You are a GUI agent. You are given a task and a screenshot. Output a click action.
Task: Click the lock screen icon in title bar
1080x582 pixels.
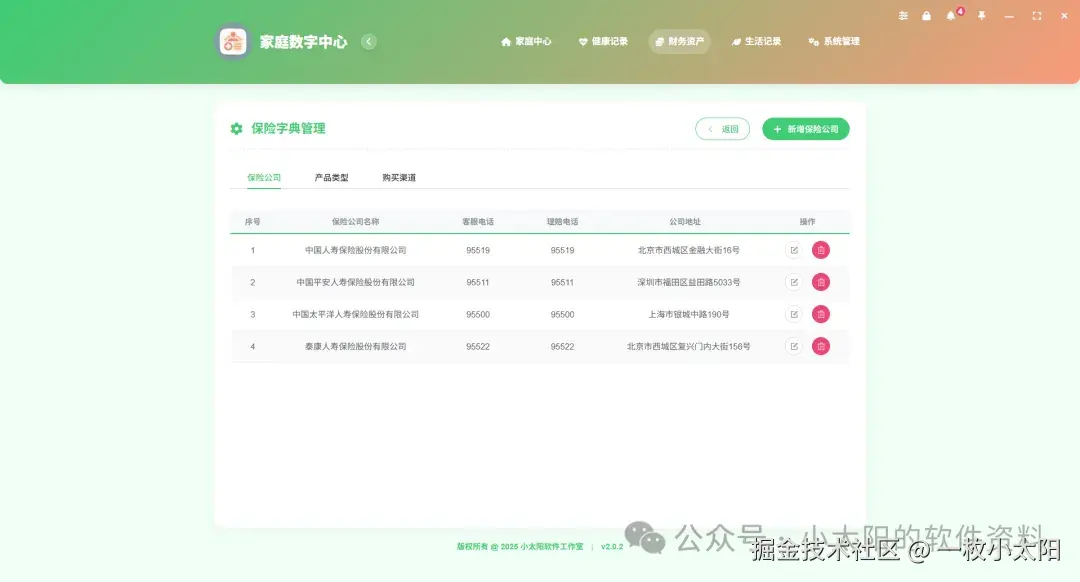tap(925, 16)
